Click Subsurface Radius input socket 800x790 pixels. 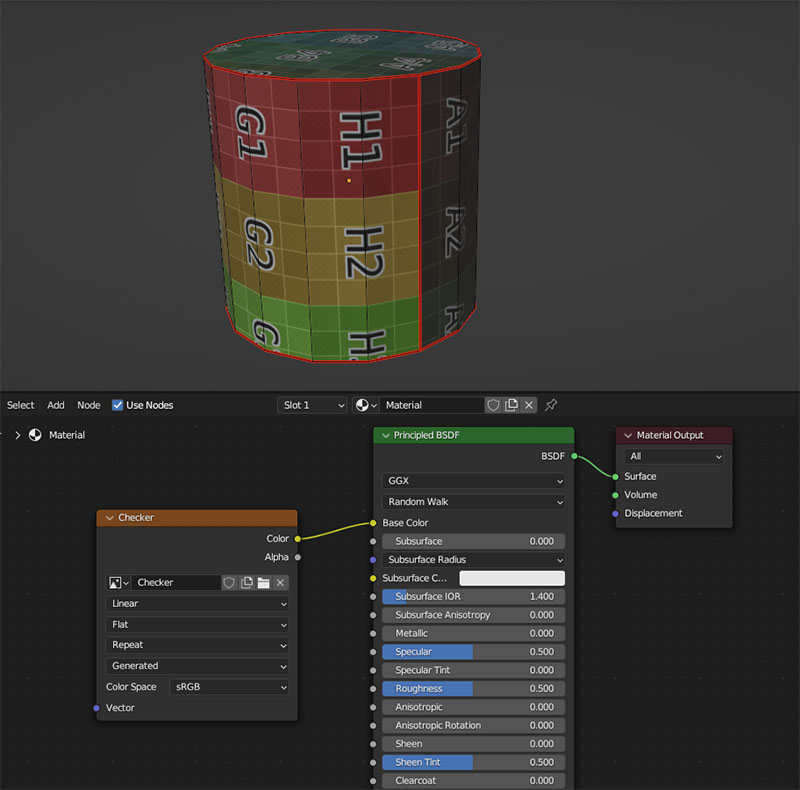point(373,560)
